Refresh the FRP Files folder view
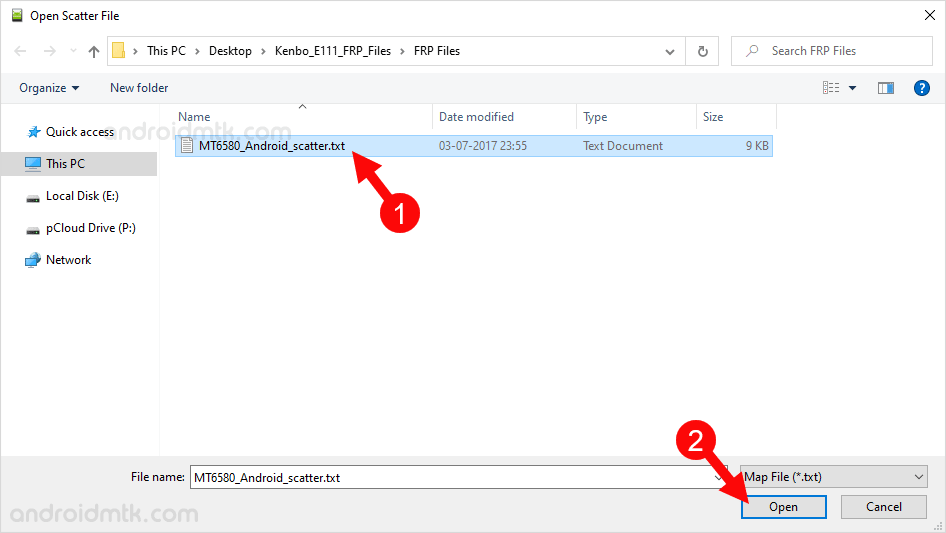This screenshot has height=533, width=946. click(x=703, y=51)
